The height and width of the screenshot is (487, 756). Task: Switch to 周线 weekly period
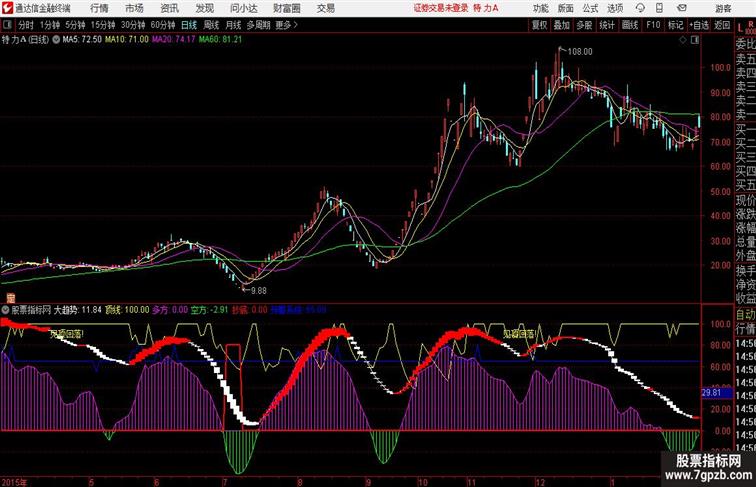click(x=211, y=24)
